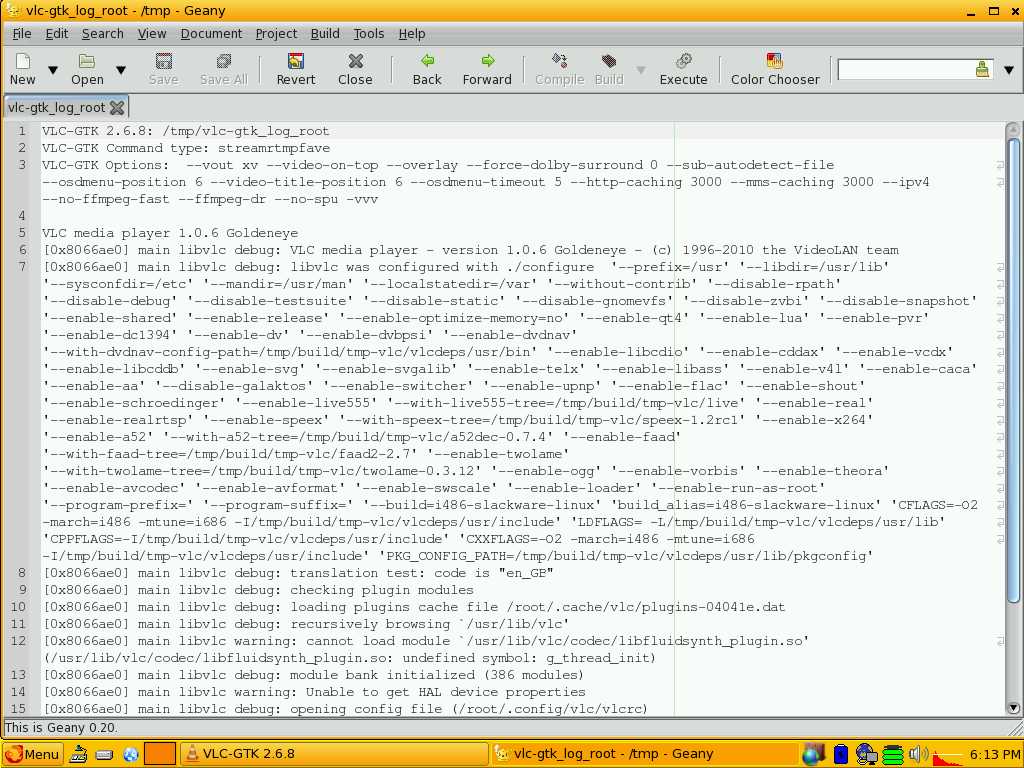The height and width of the screenshot is (768, 1024).
Task: Click in the toolbar search field
Action: pyautogui.click(x=905, y=69)
